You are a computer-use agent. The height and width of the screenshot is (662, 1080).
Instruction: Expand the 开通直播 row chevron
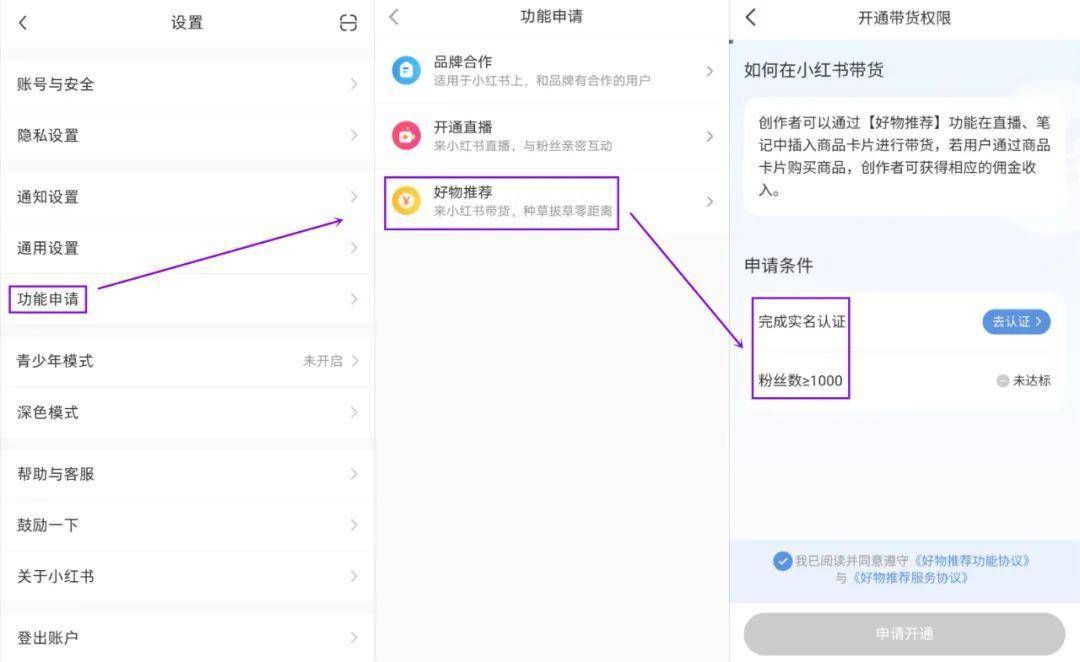[x=709, y=136]
